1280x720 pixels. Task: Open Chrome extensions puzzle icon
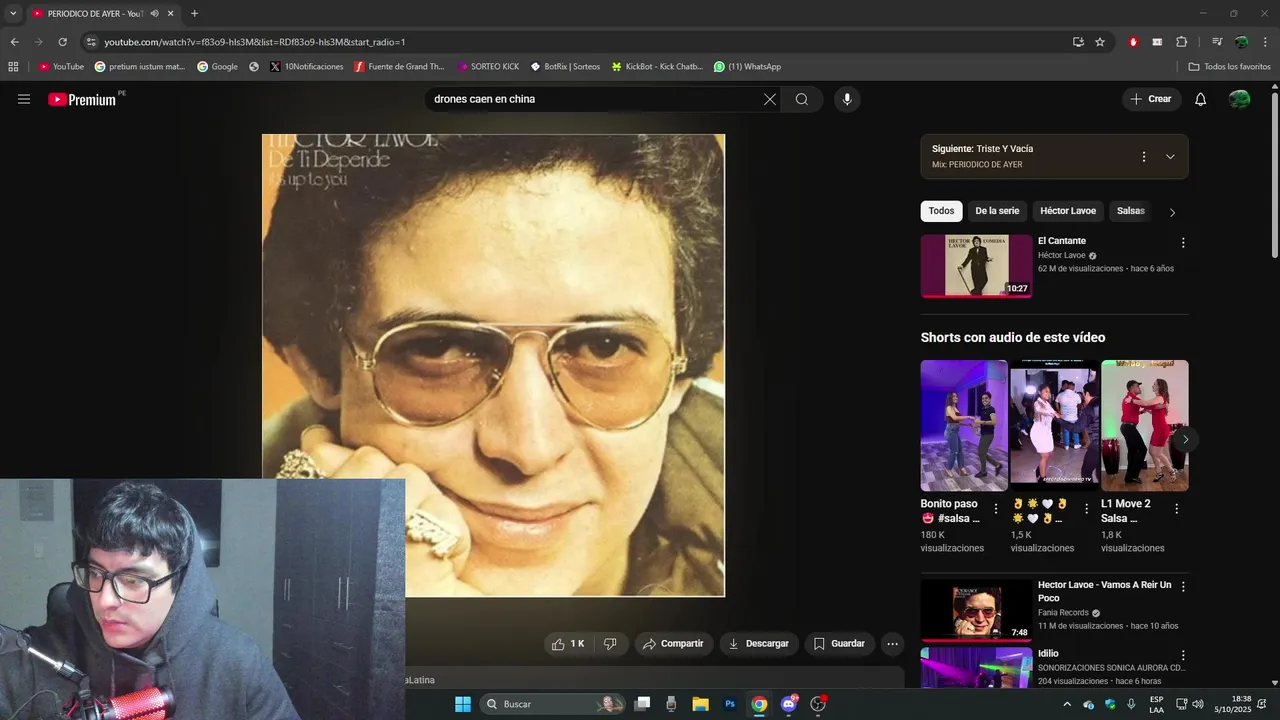(x=1181, y=42)
